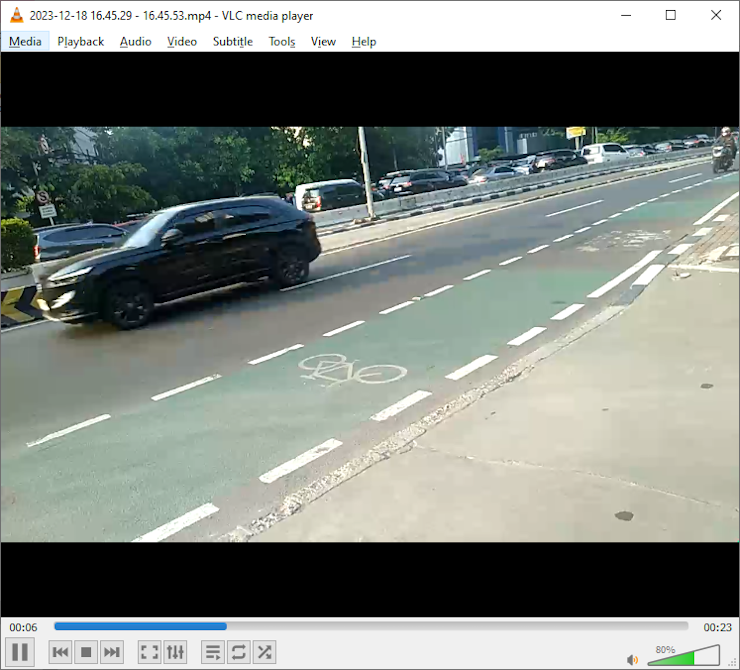Close the VLC media player window
The image size is (740, 670).
click(x=716, y=15)
